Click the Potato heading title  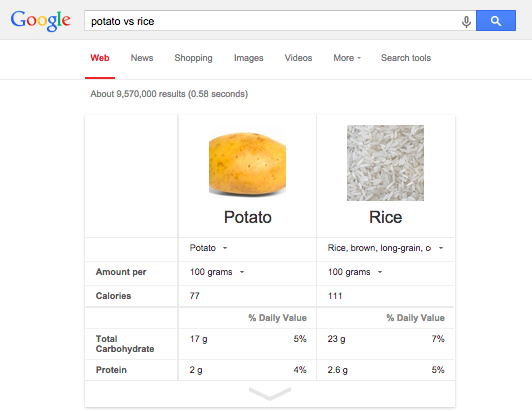pyautogui.click(x=248, y=217)
